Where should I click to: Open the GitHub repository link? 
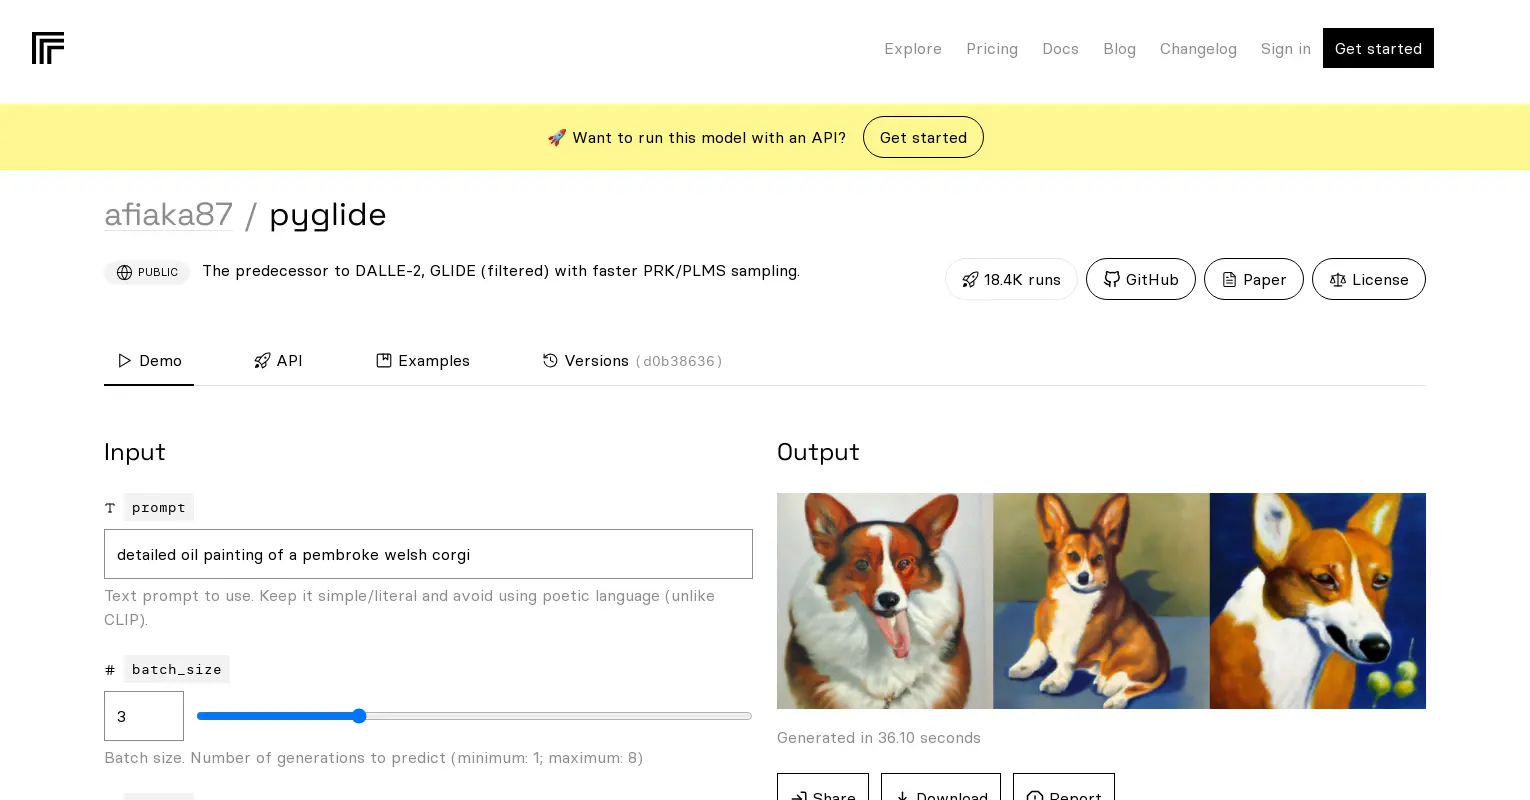(1140, 279)
